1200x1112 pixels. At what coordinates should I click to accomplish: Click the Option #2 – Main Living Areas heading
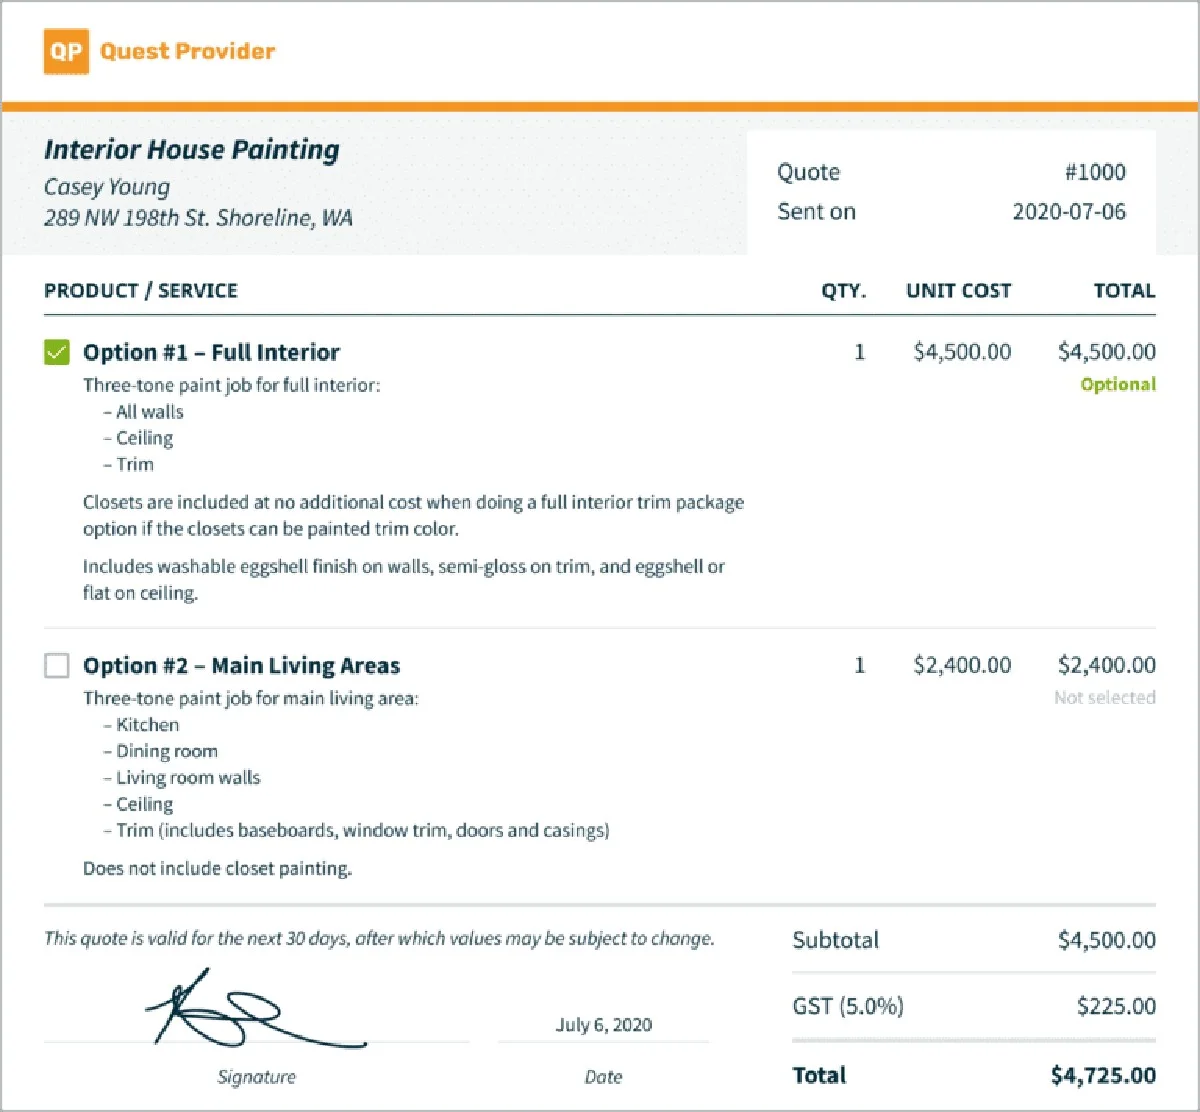(x=241, y=666)
